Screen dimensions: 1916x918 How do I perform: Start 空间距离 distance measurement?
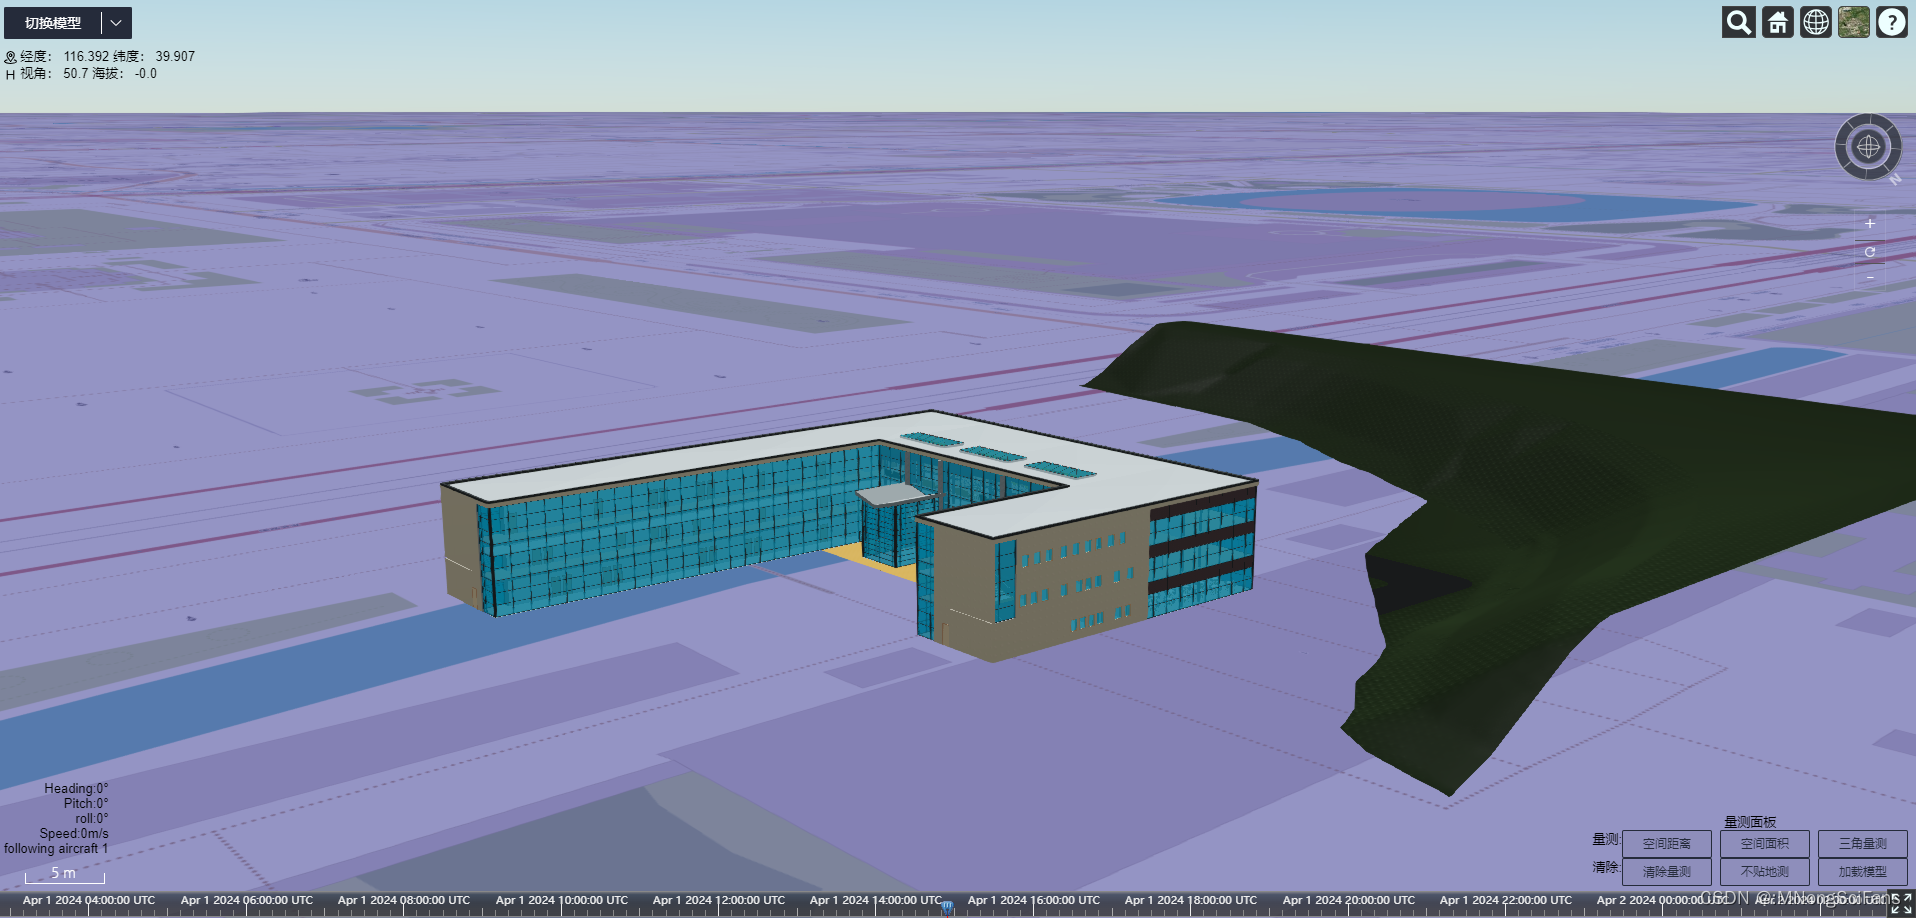(x=1668, y=843)
